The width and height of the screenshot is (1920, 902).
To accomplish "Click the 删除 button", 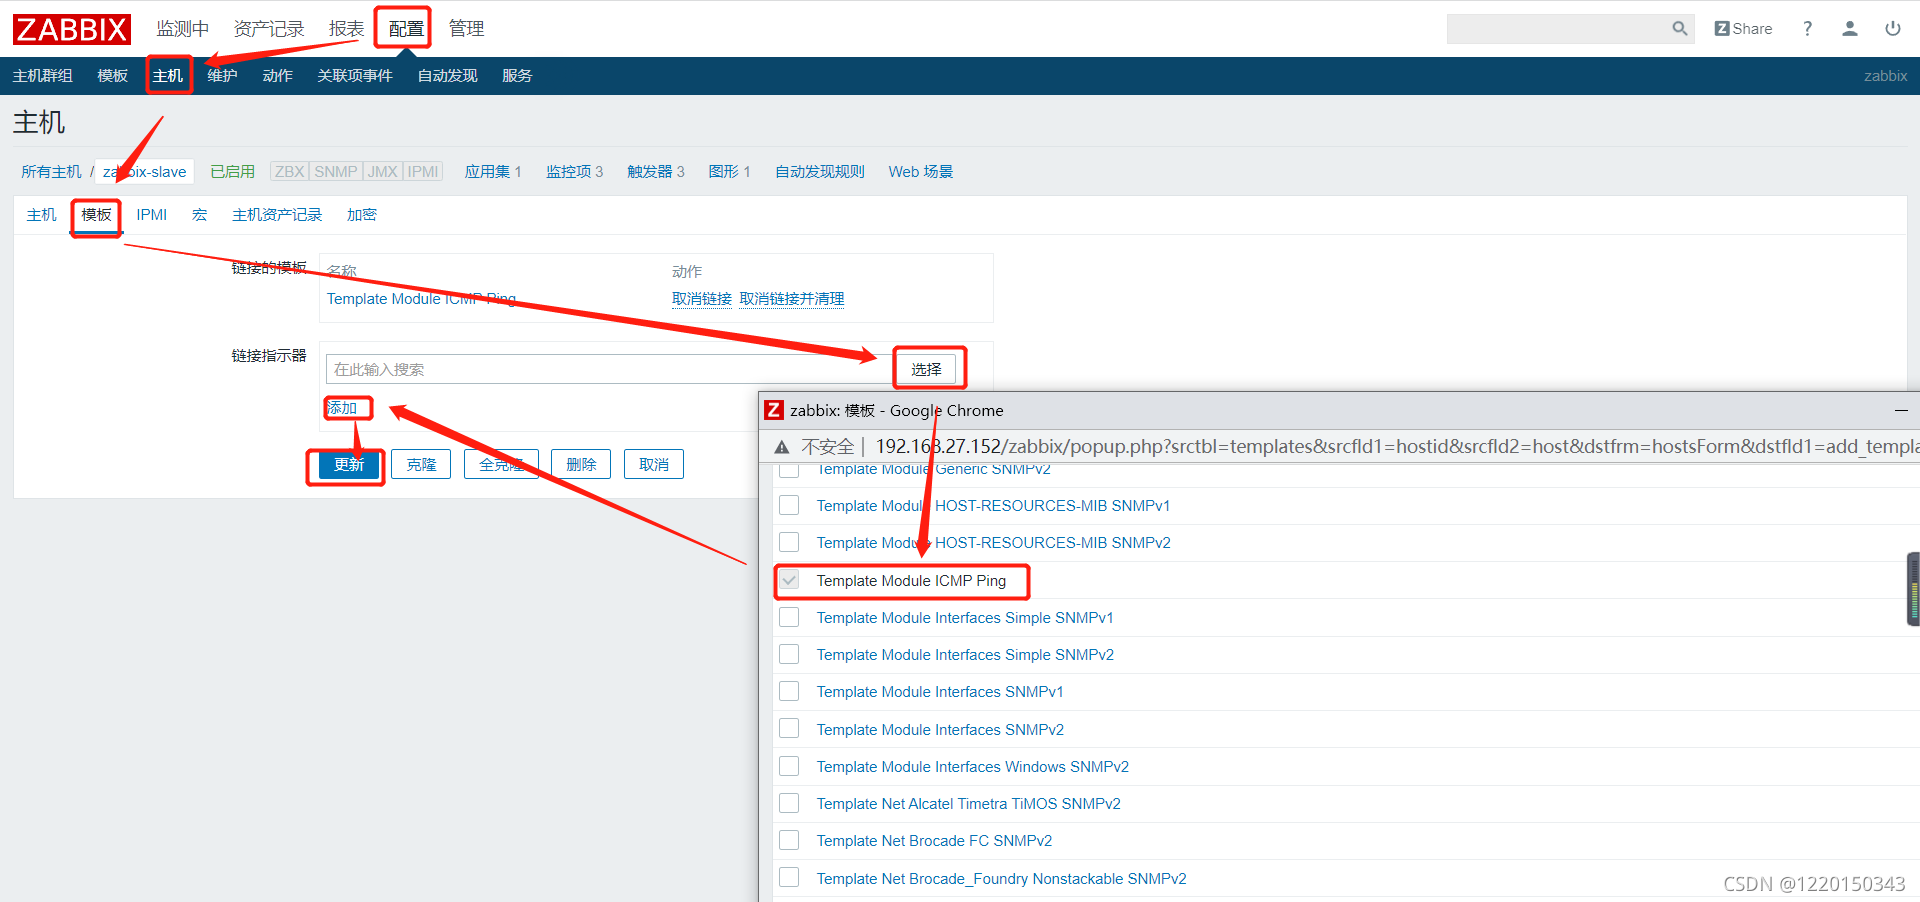I will click(x=581, y=465).
